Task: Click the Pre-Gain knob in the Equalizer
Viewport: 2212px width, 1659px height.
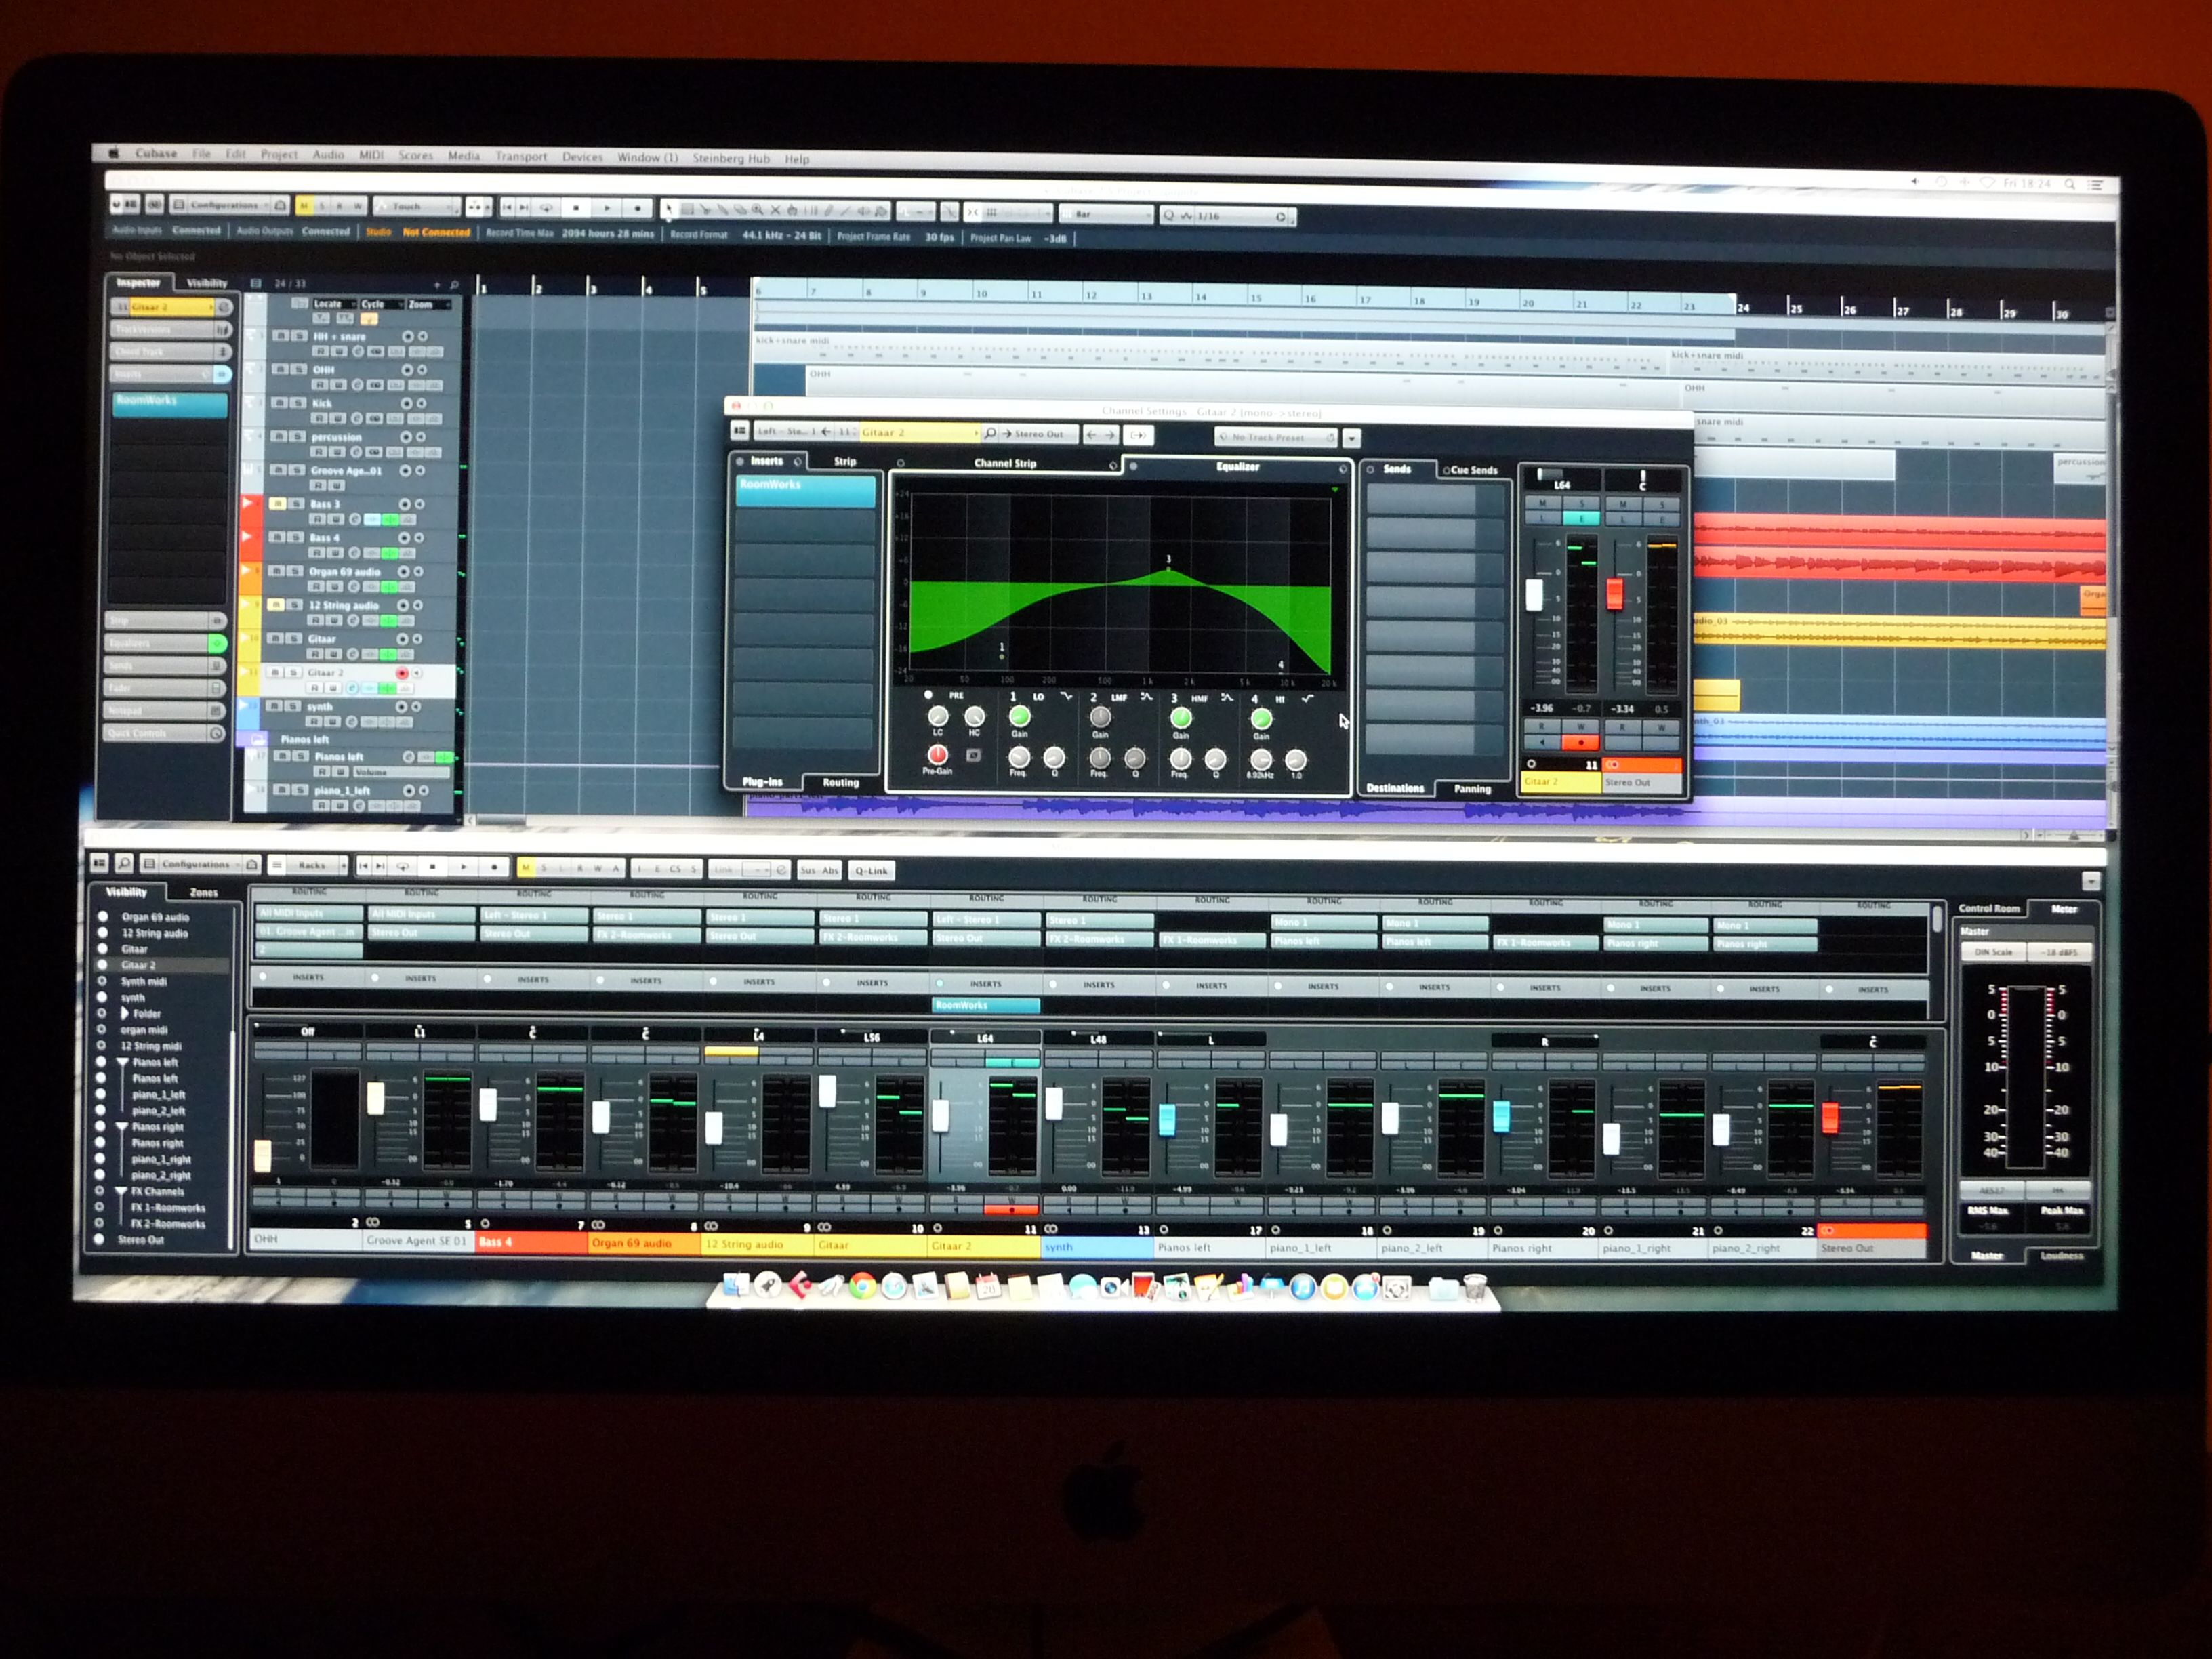Action: 937,754
